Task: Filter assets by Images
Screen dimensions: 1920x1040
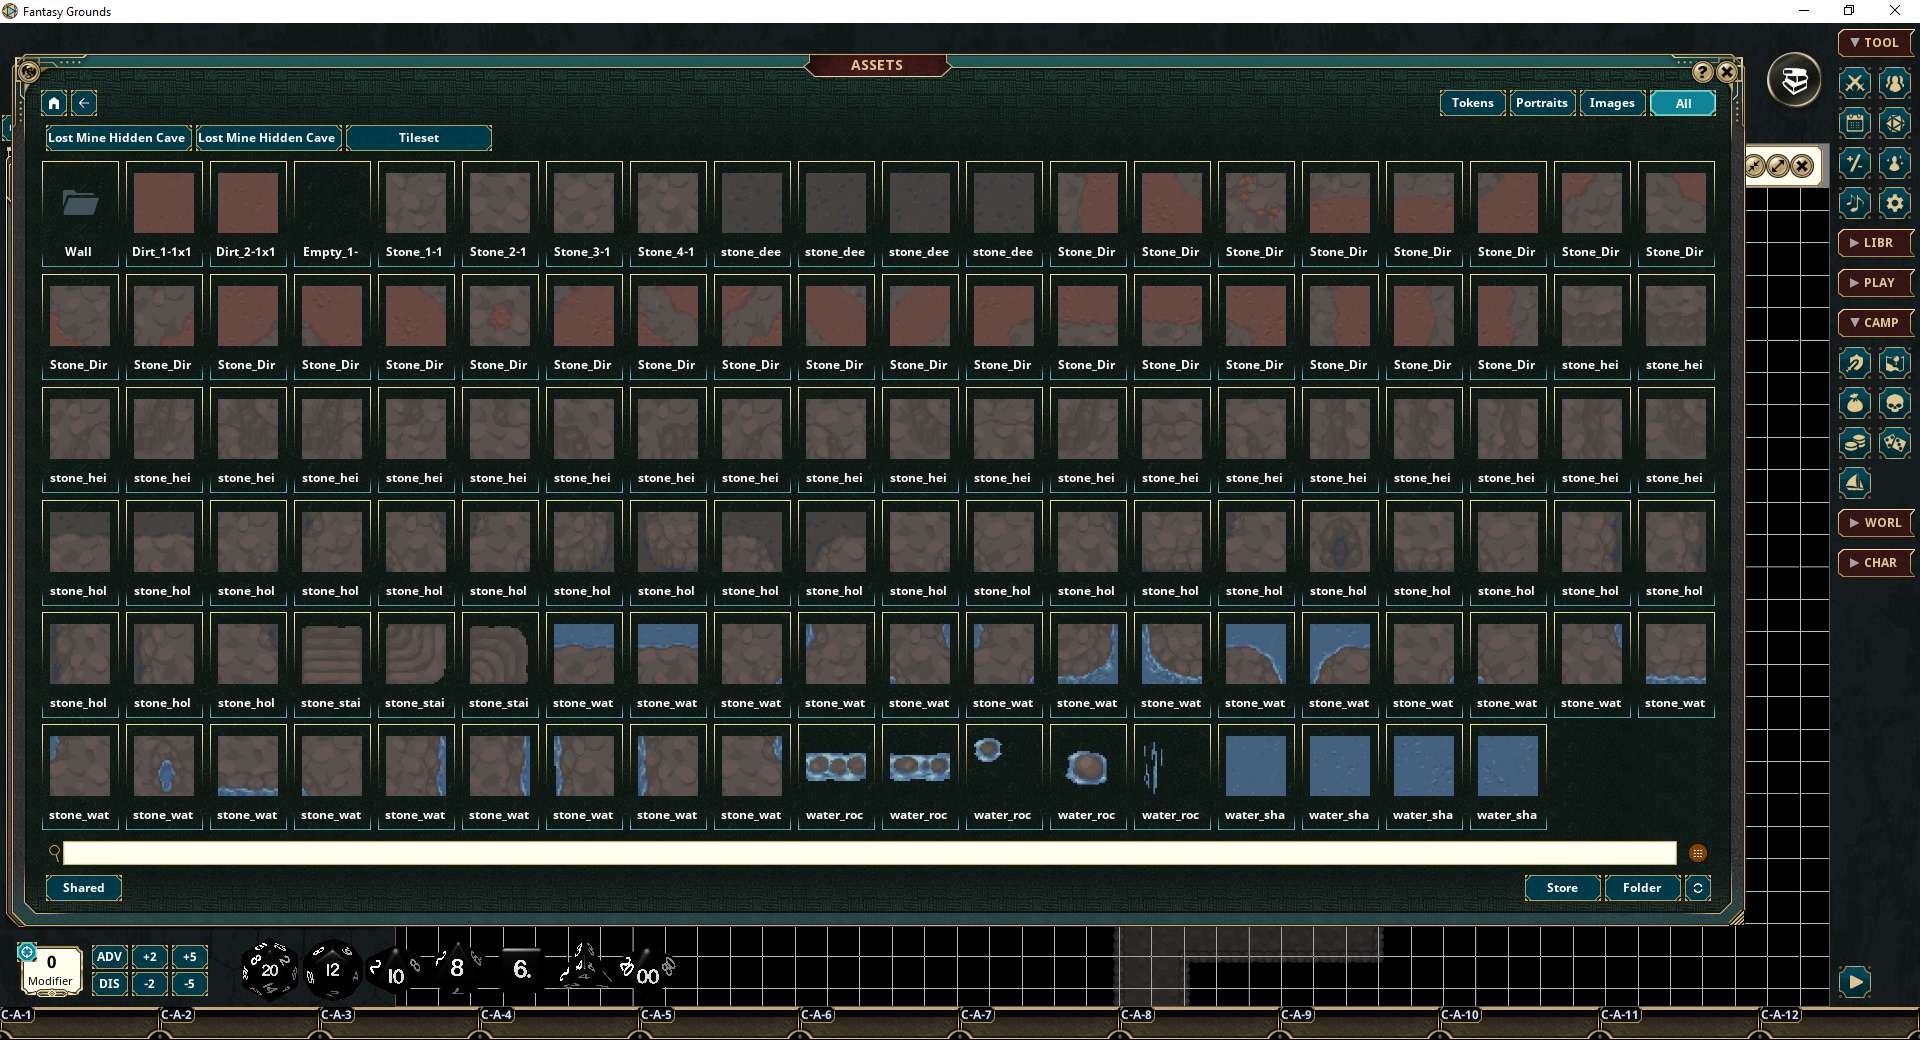Action: (1612, 103)
